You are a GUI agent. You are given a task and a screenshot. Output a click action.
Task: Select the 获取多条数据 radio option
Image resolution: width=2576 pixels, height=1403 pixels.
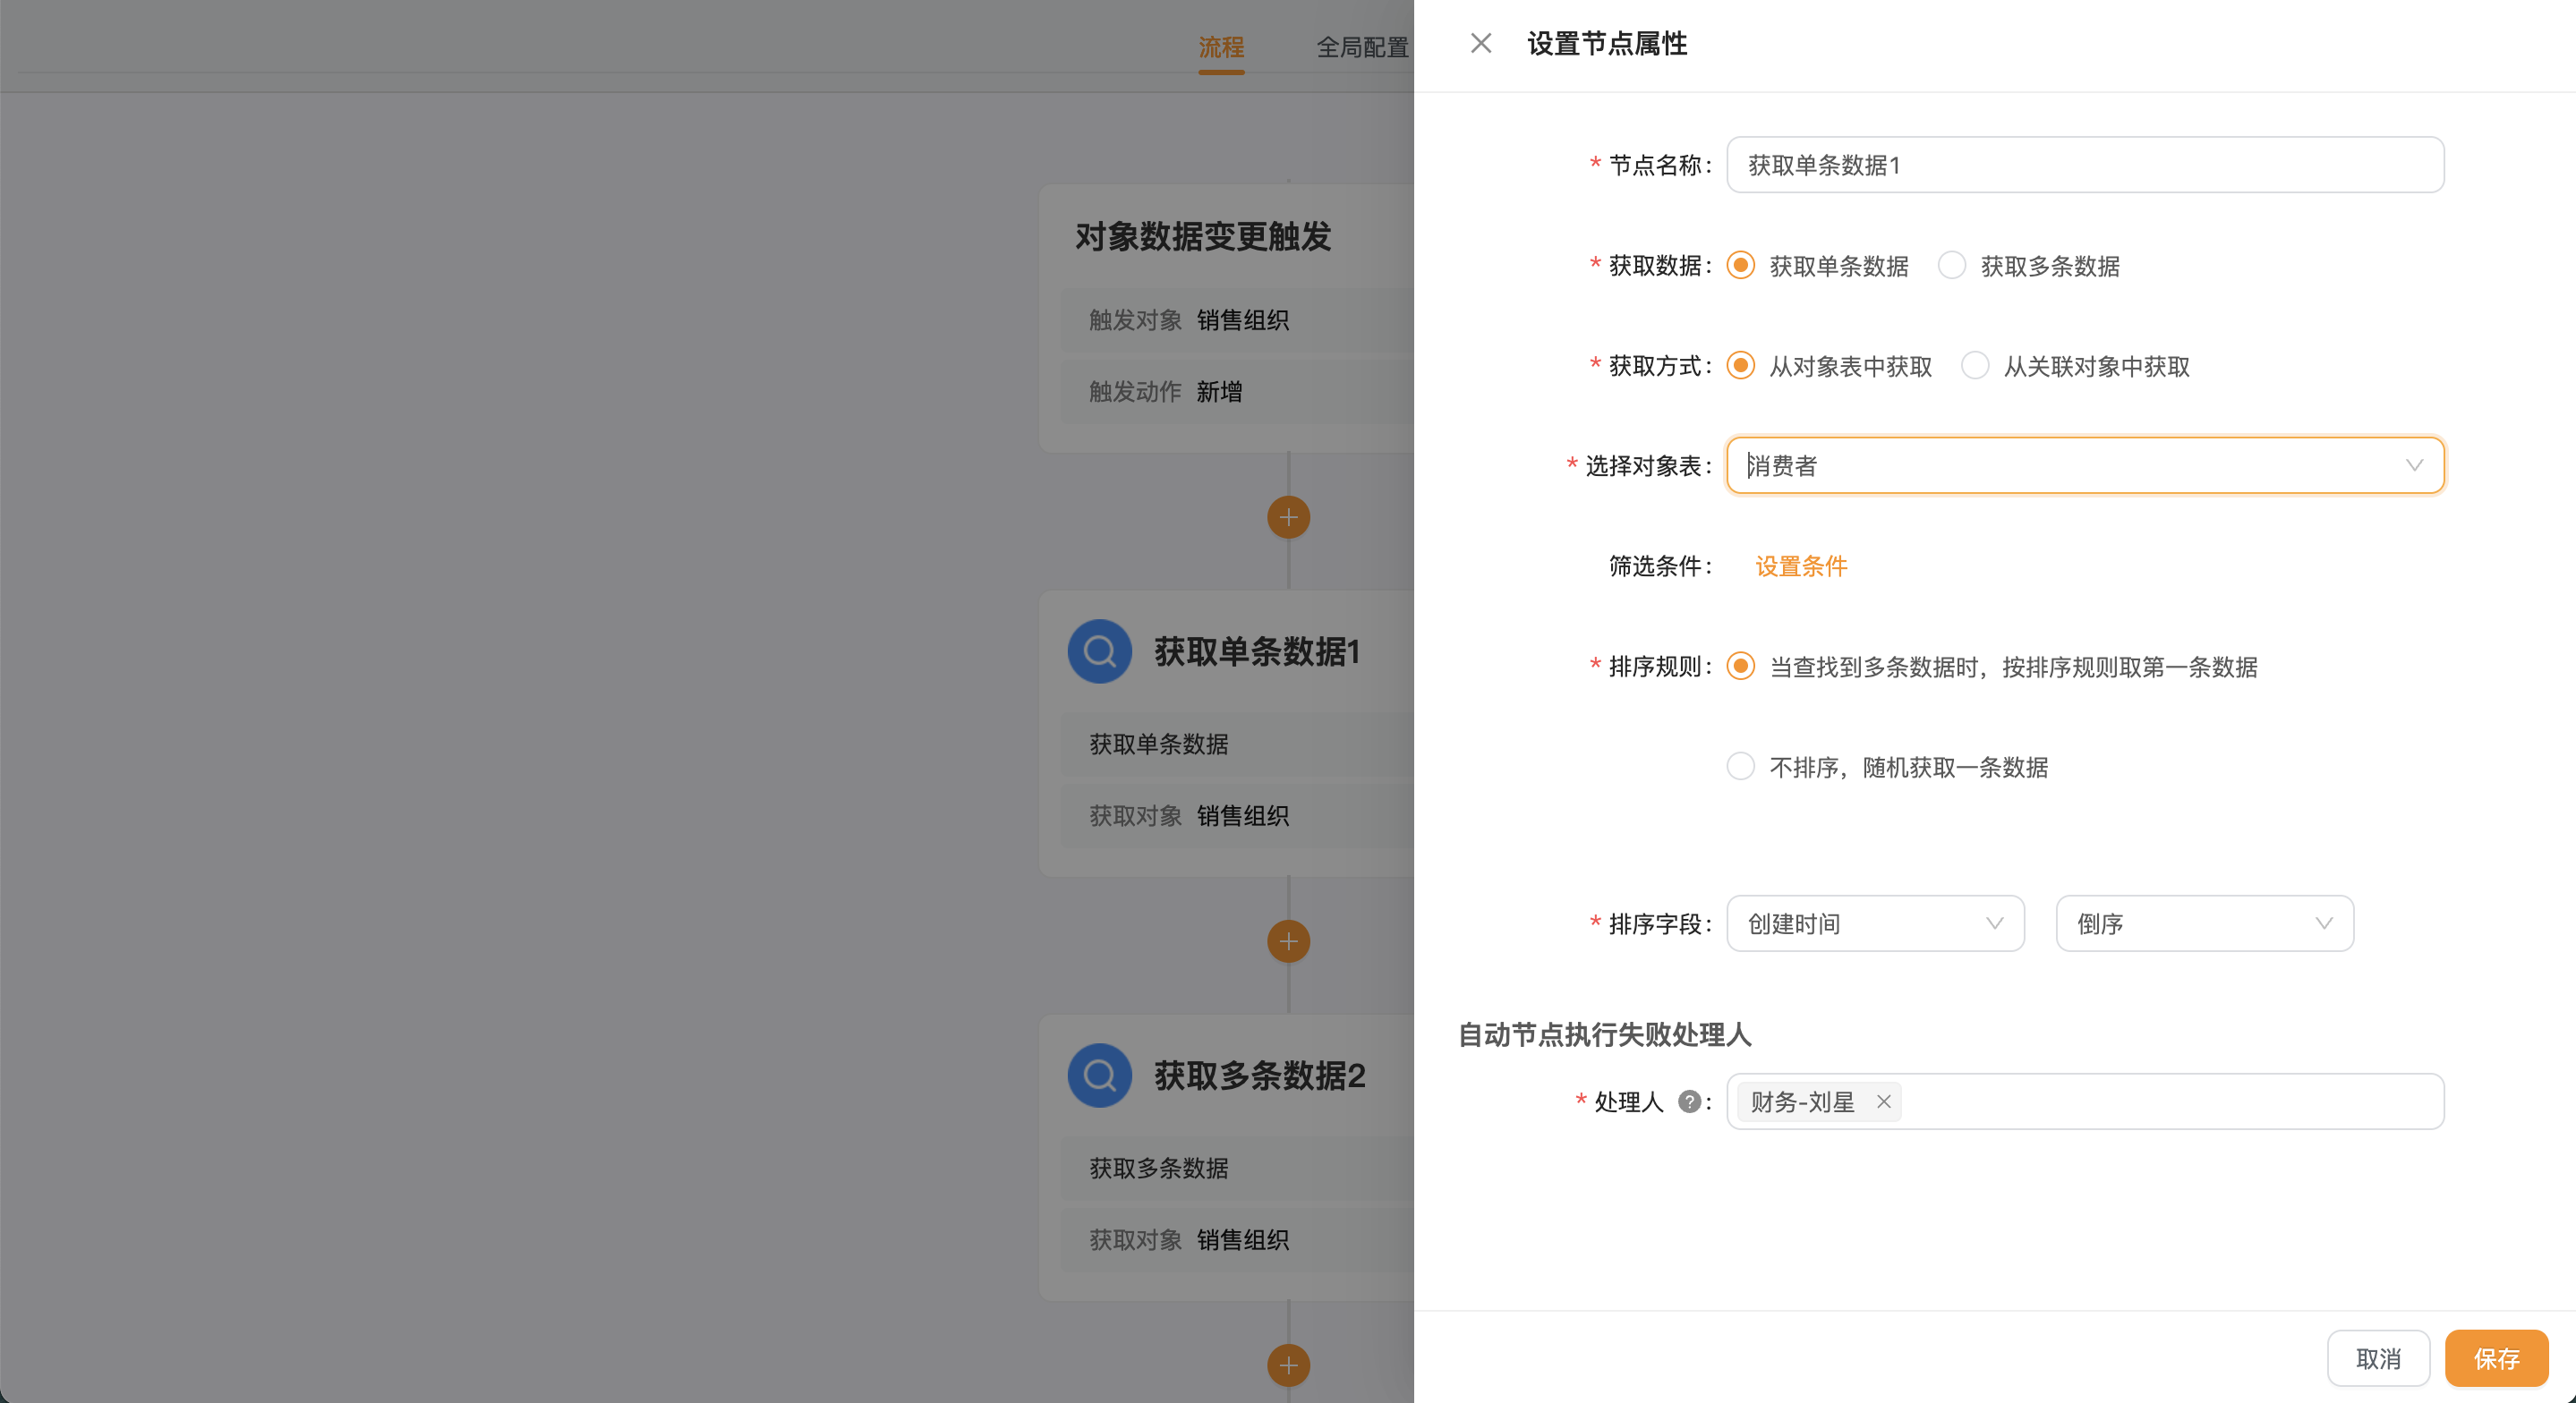click(1951, 265)
